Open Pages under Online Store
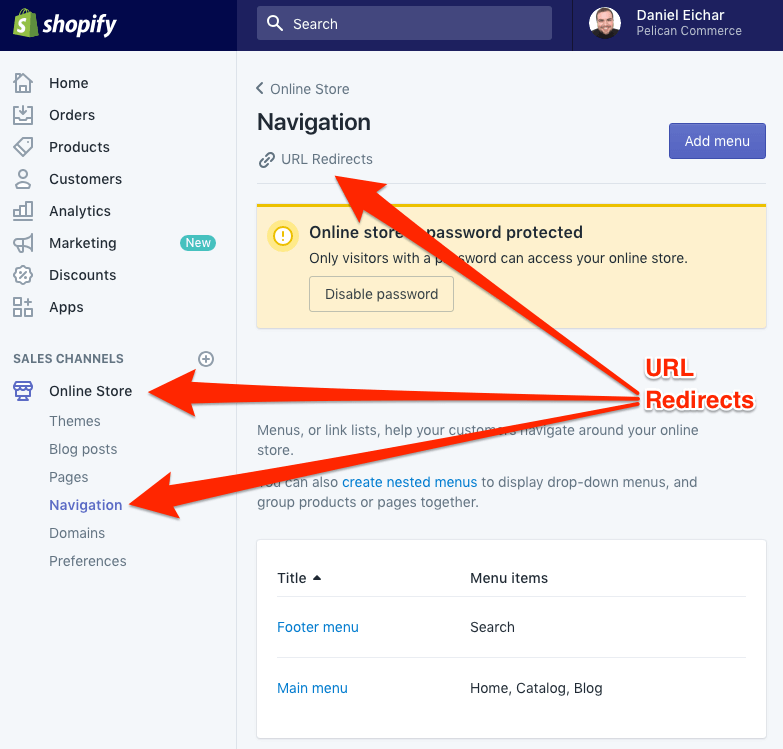 68,477
